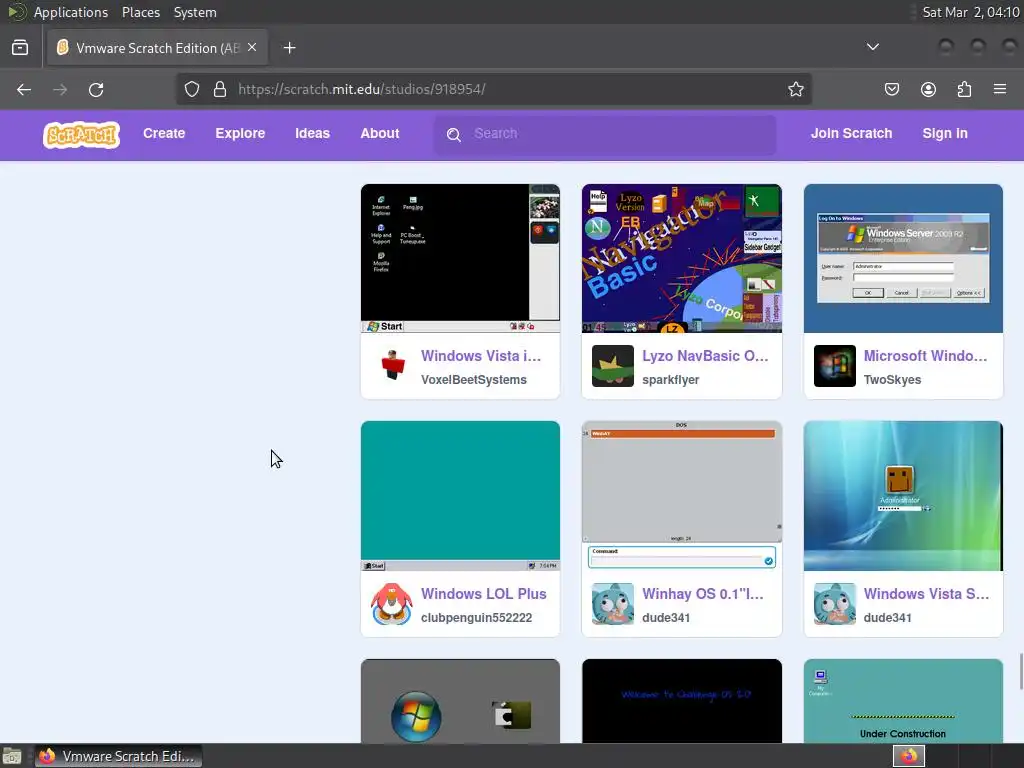Image resolution: width=1024 pixels, height=768 pixels.
Task: Click the show desktop panel icon
Action: click(12, 756)
